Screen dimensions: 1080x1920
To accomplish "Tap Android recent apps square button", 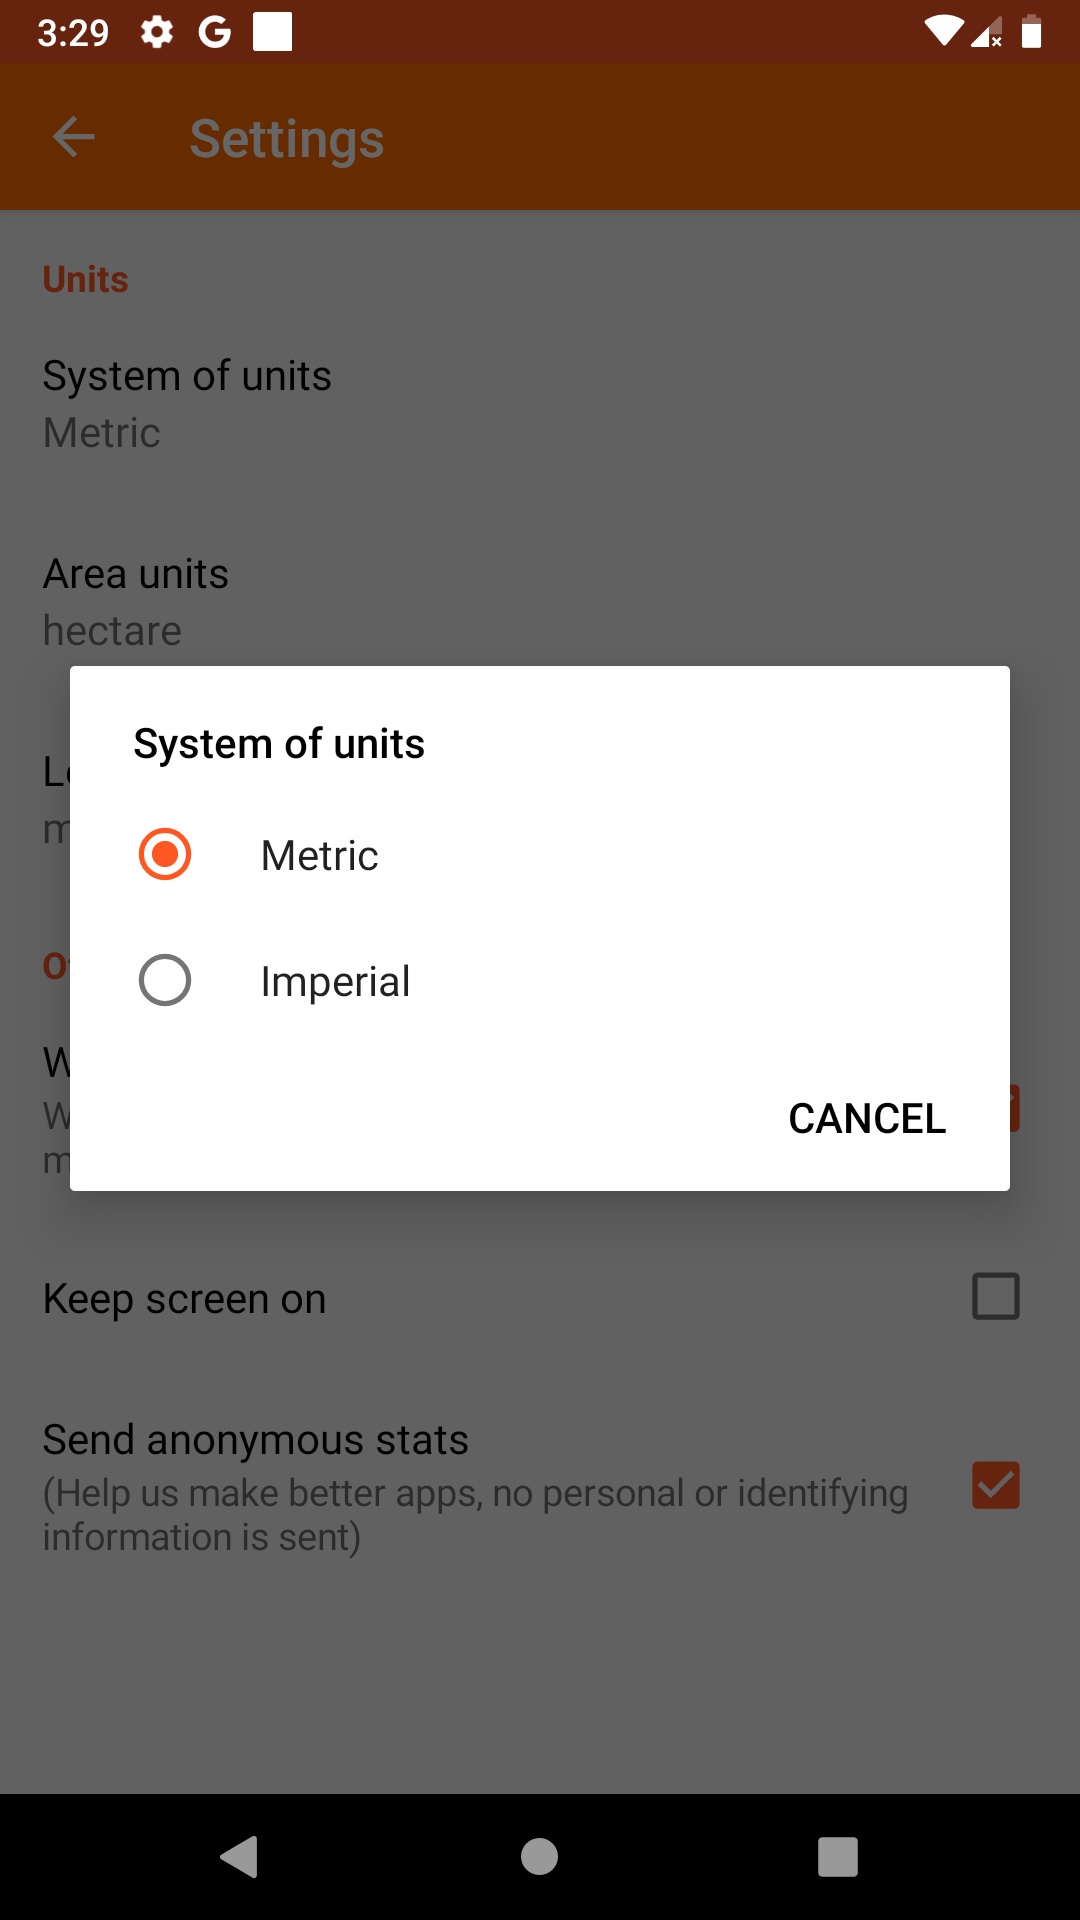I will pos(838,1857).
